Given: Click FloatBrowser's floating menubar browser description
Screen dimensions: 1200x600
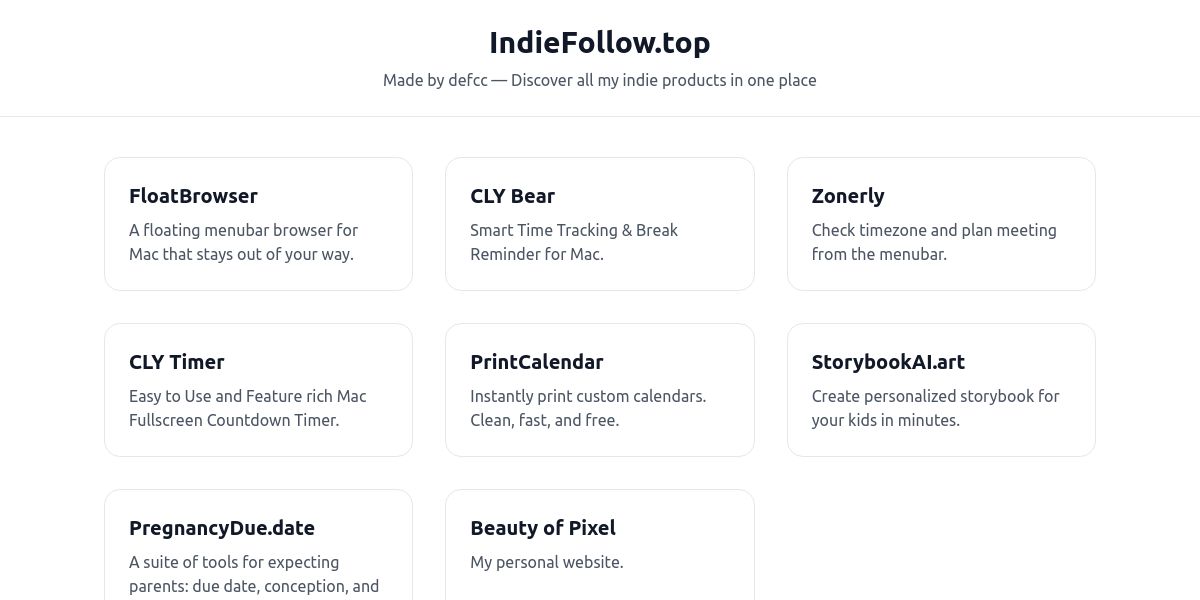Looking at the screenshot, I should coord(243,242).
